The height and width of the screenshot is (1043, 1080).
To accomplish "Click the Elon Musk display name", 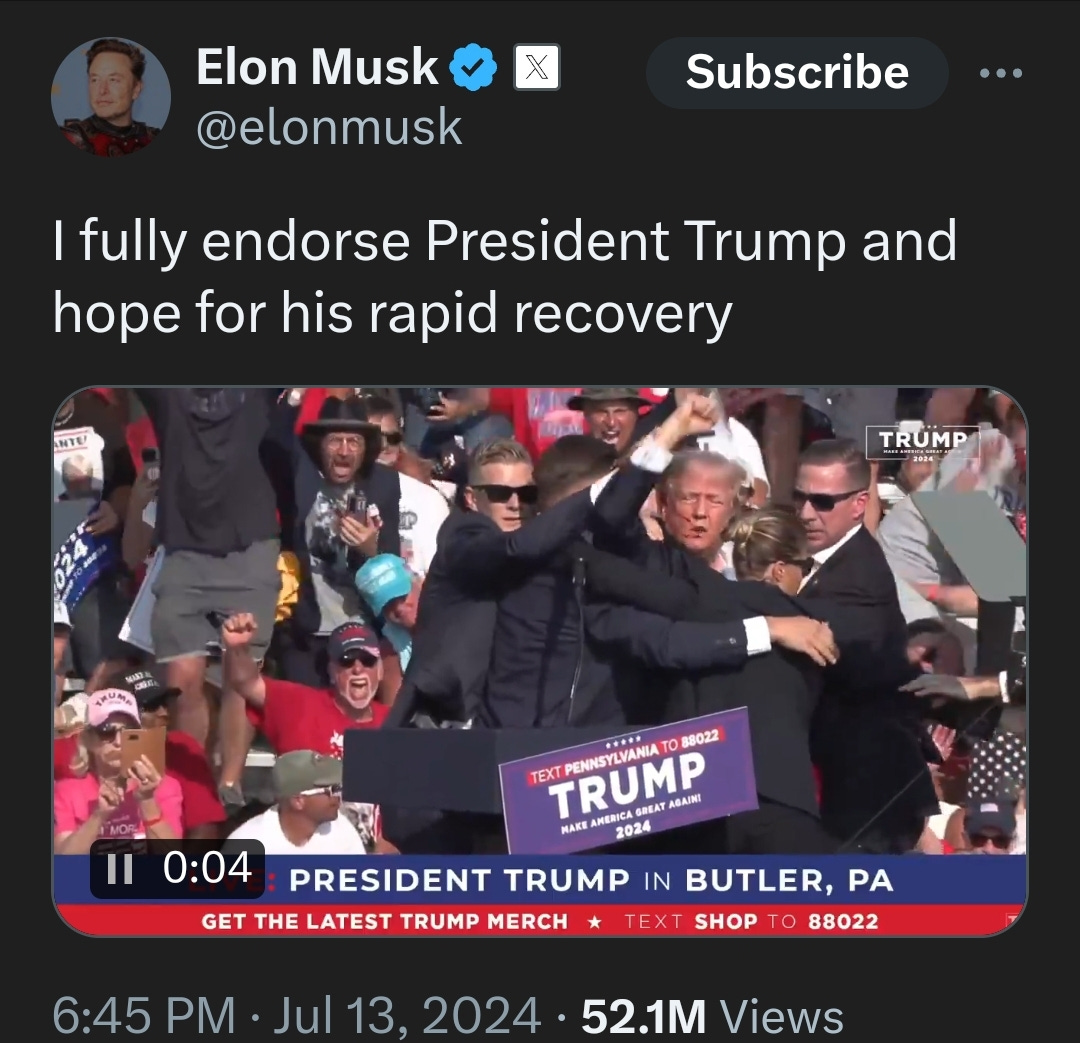I will click(318, 67).
